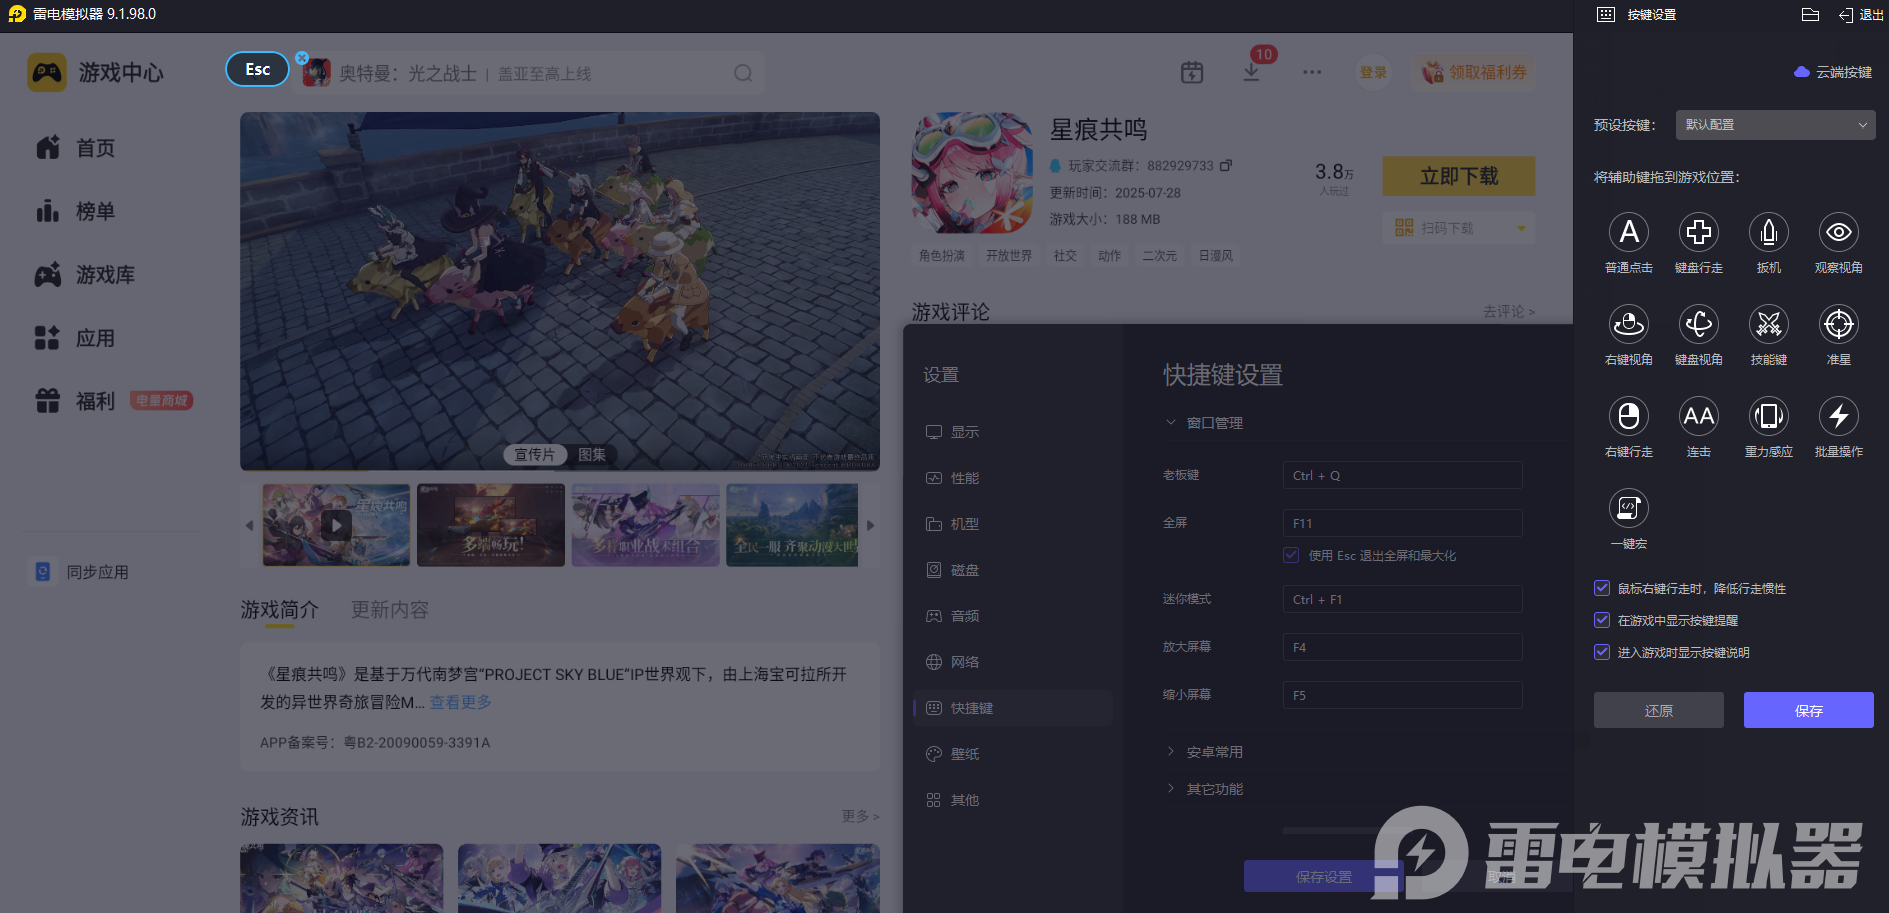Click the 立即下载 button

coord(1459,176)
